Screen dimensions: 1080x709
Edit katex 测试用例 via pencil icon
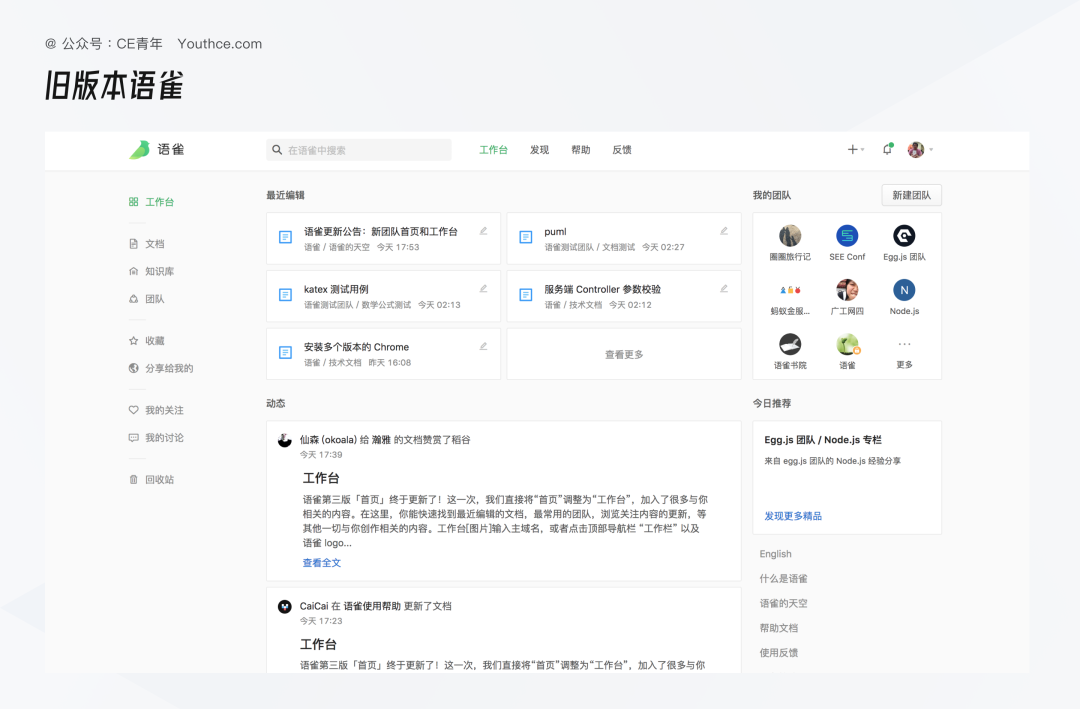pyautogui.click(x=484, y=289)
